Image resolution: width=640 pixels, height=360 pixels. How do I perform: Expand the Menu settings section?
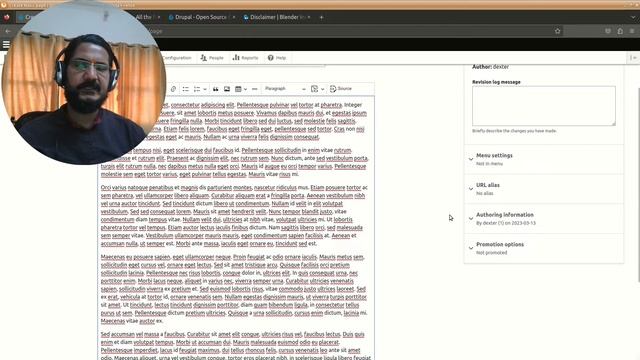click(x=544, y=159)
